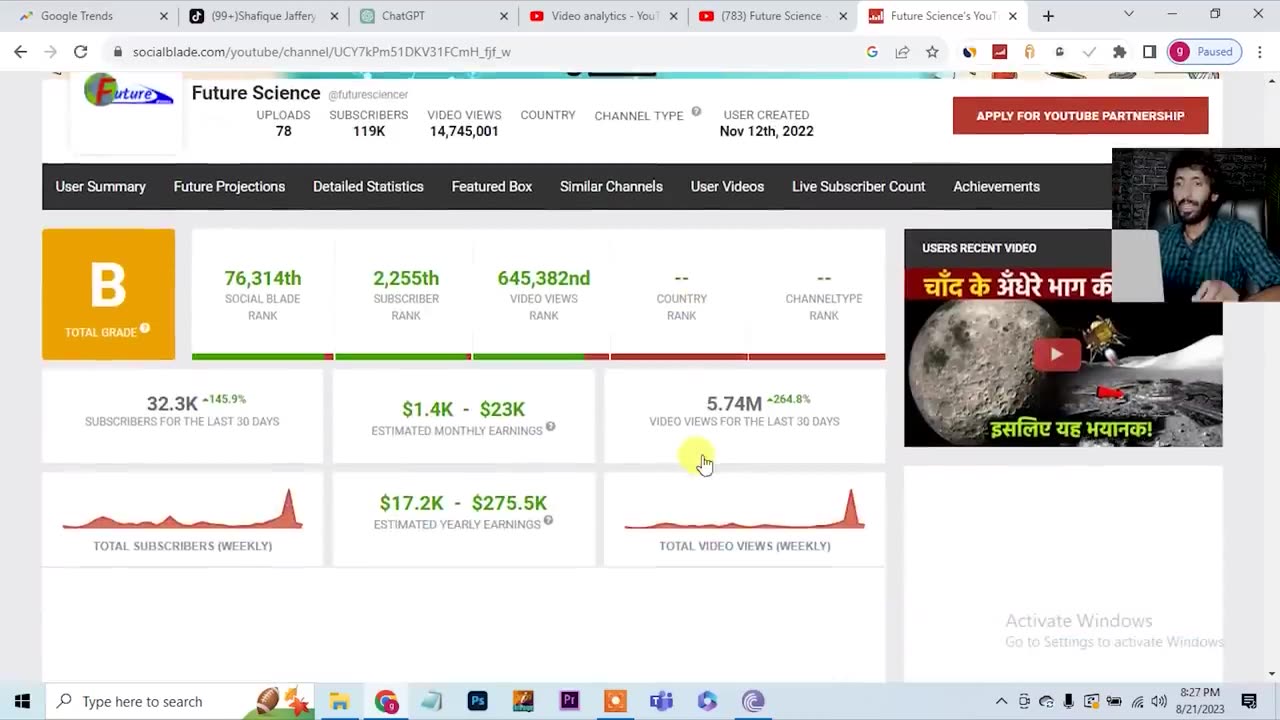The height and width of the screenshot is (720, 1280).
Task: Click the 645,382nd video views rank
Action: [544, 278]
